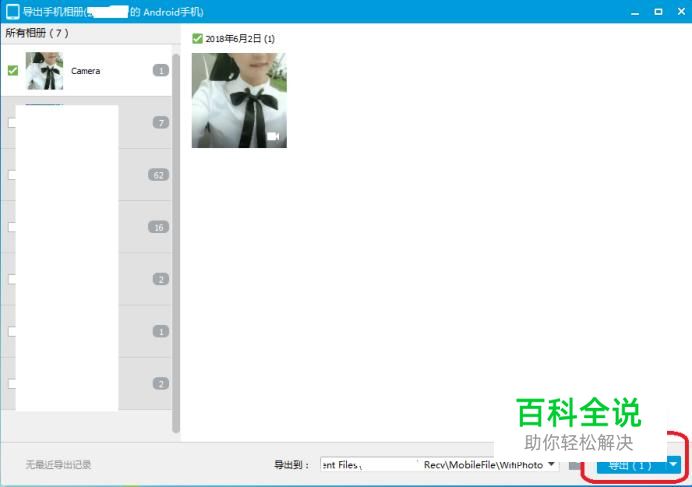The height and width of the screenshot is (487, 692).
Task: Click the album count badge 62
Action: click(x=158, y=175)
